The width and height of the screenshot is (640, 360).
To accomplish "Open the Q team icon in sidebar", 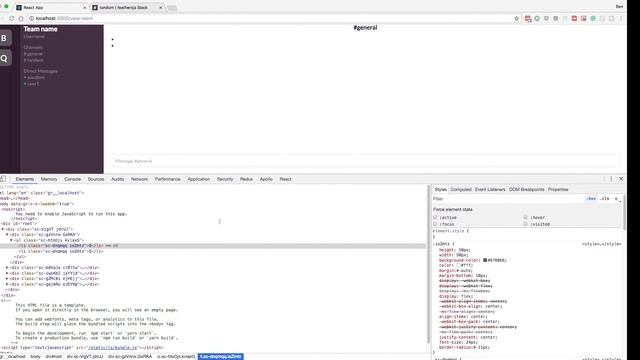I will pyautogui.click(x=4, y=58).
